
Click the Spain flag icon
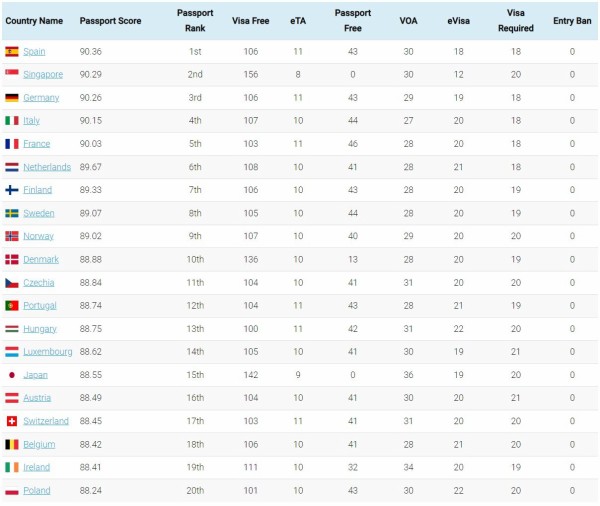click(x=12, y=51)
